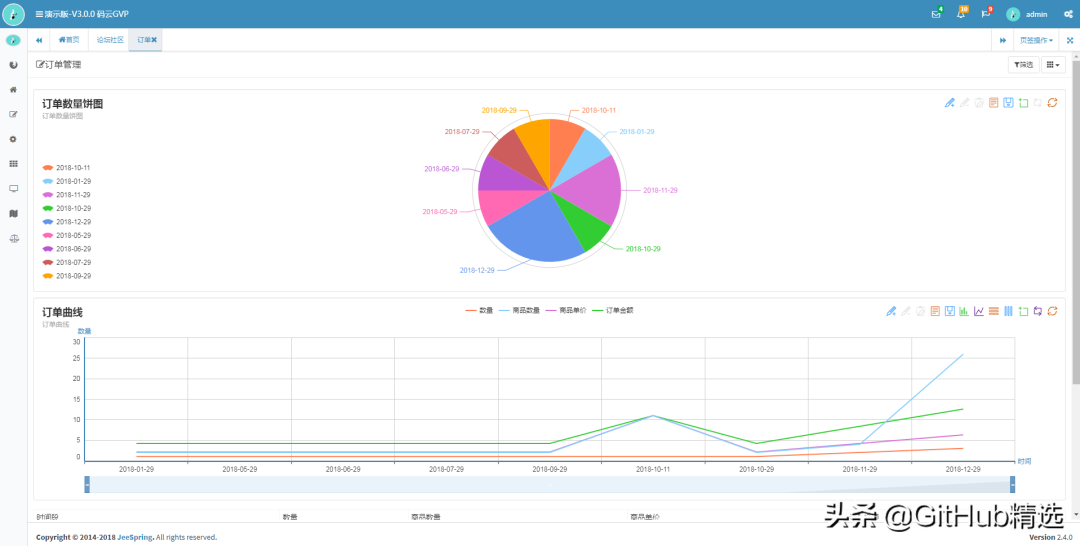This screenshot has width=1080, height=546.
Task: Open order curve data view icon
Action: (935, 311)
